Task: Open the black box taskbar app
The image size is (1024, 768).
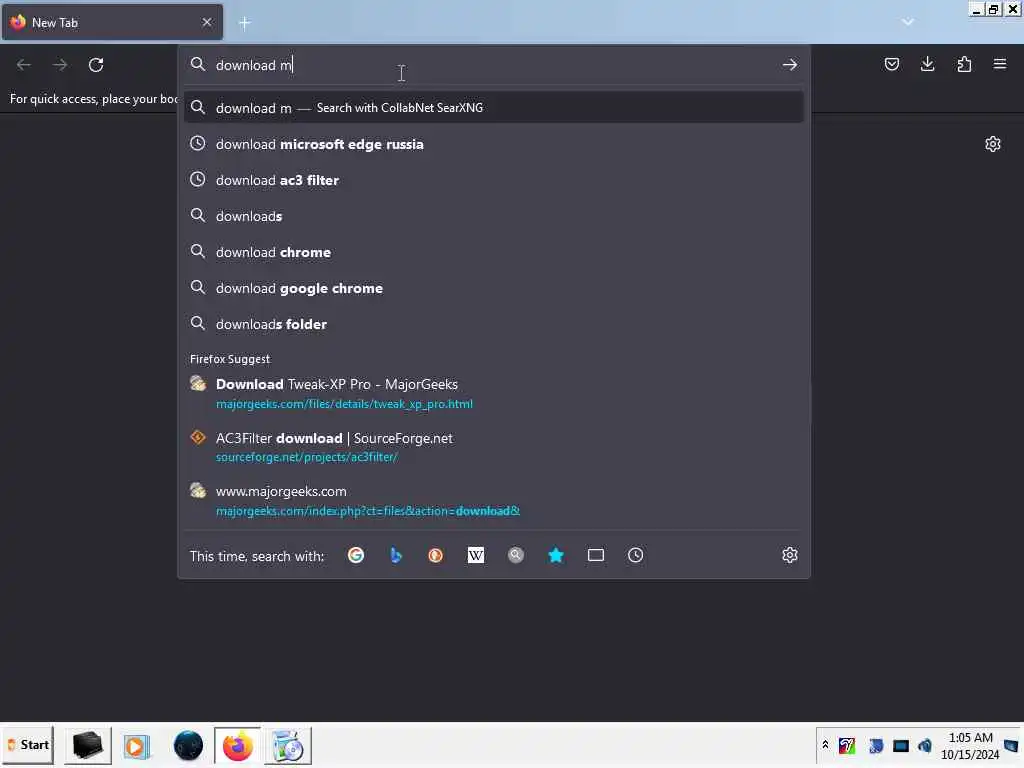Action: pyautogui.click(x=88, y=745)
